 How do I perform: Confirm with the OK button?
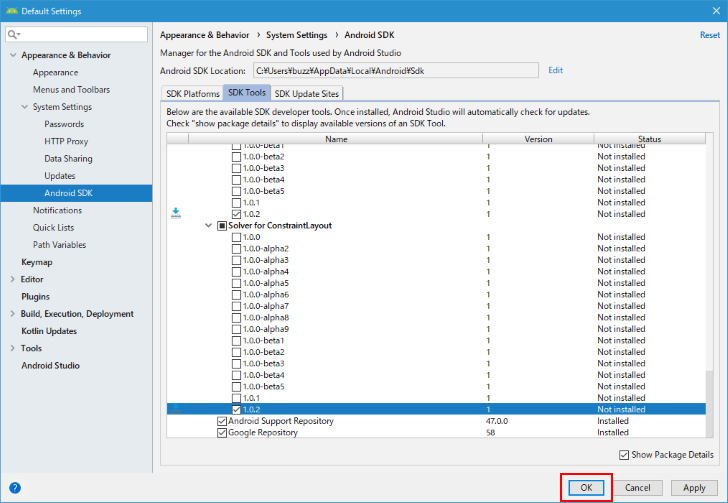(x=586, y=488)
